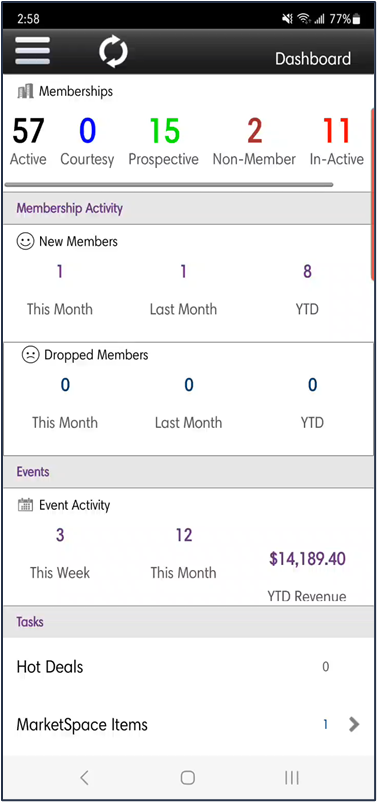This screenshot has width=377, height=802.
Task: Tap the Android back navigation button
Action: point(84,778)
